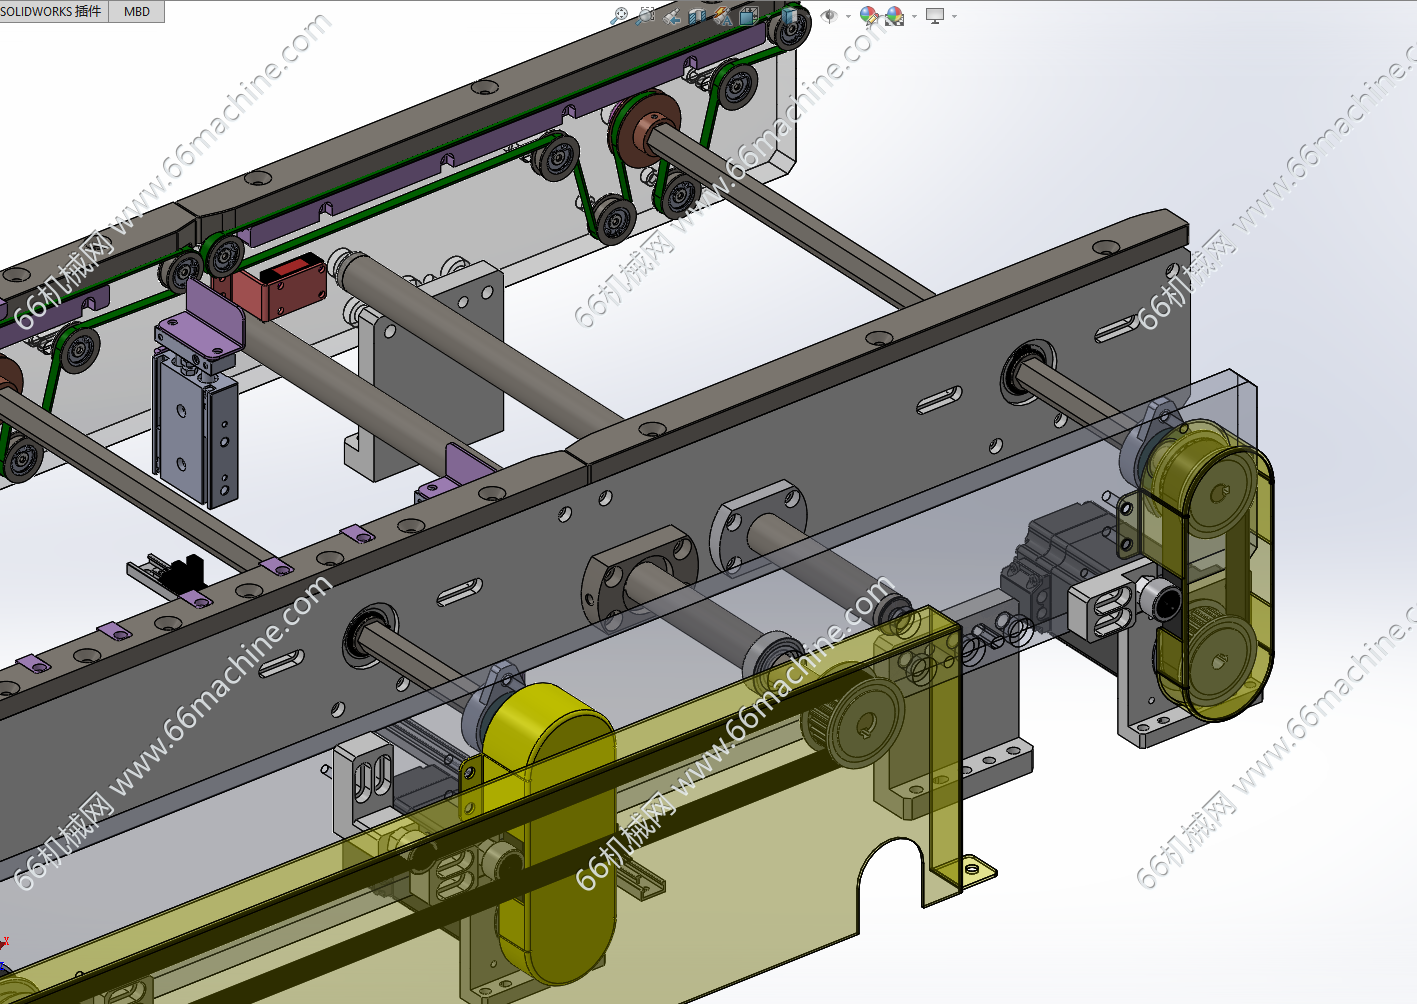Open the MBD tab
The width and height of the screenshot is (1417, 1004).
point(137,12)
